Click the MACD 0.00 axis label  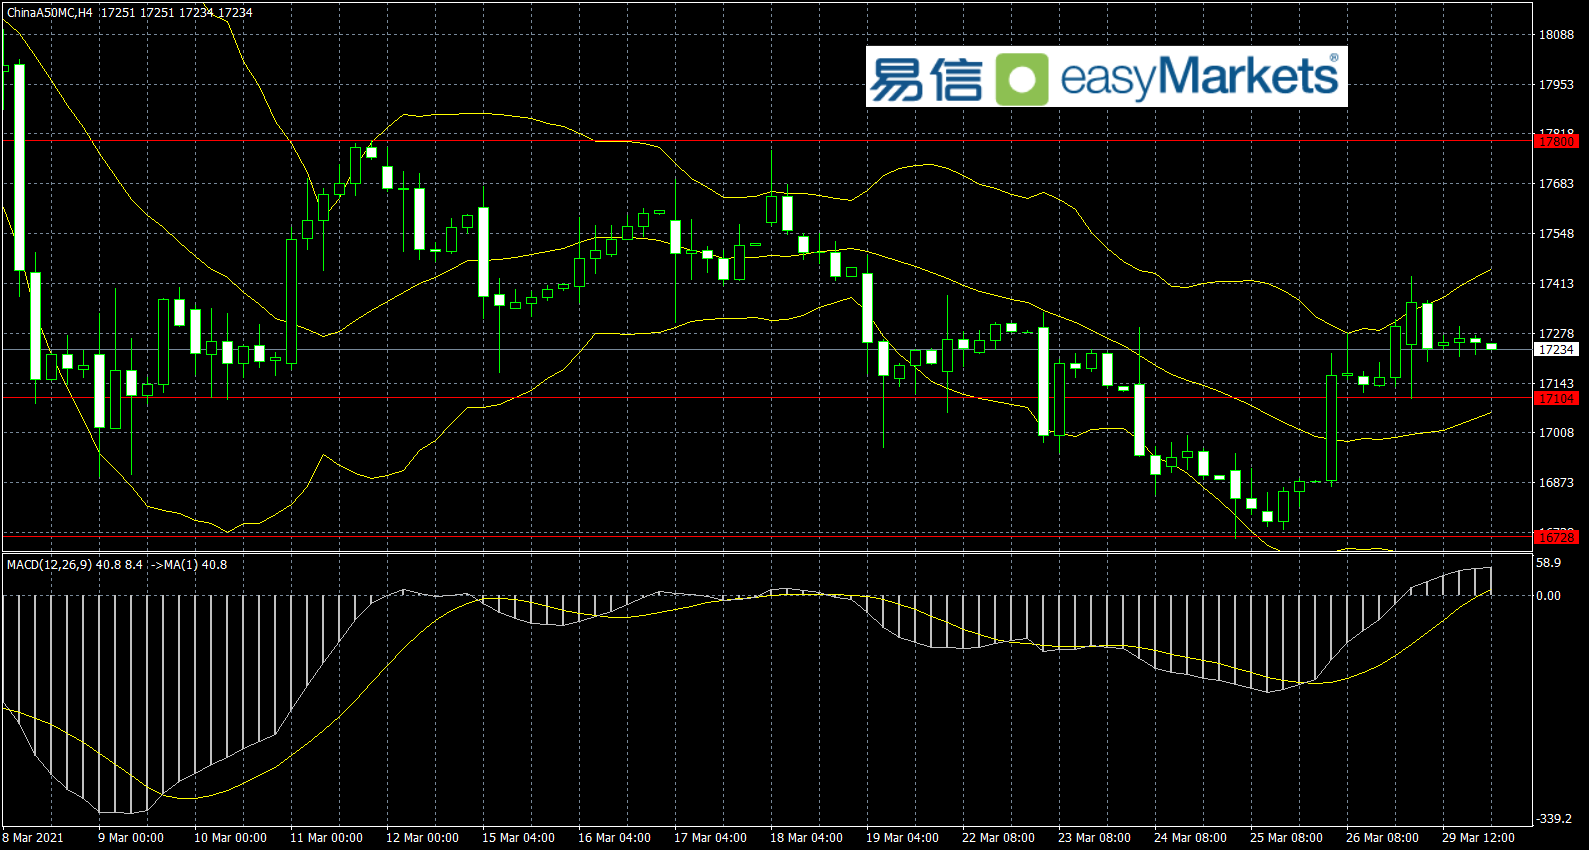coord(1548,596)
